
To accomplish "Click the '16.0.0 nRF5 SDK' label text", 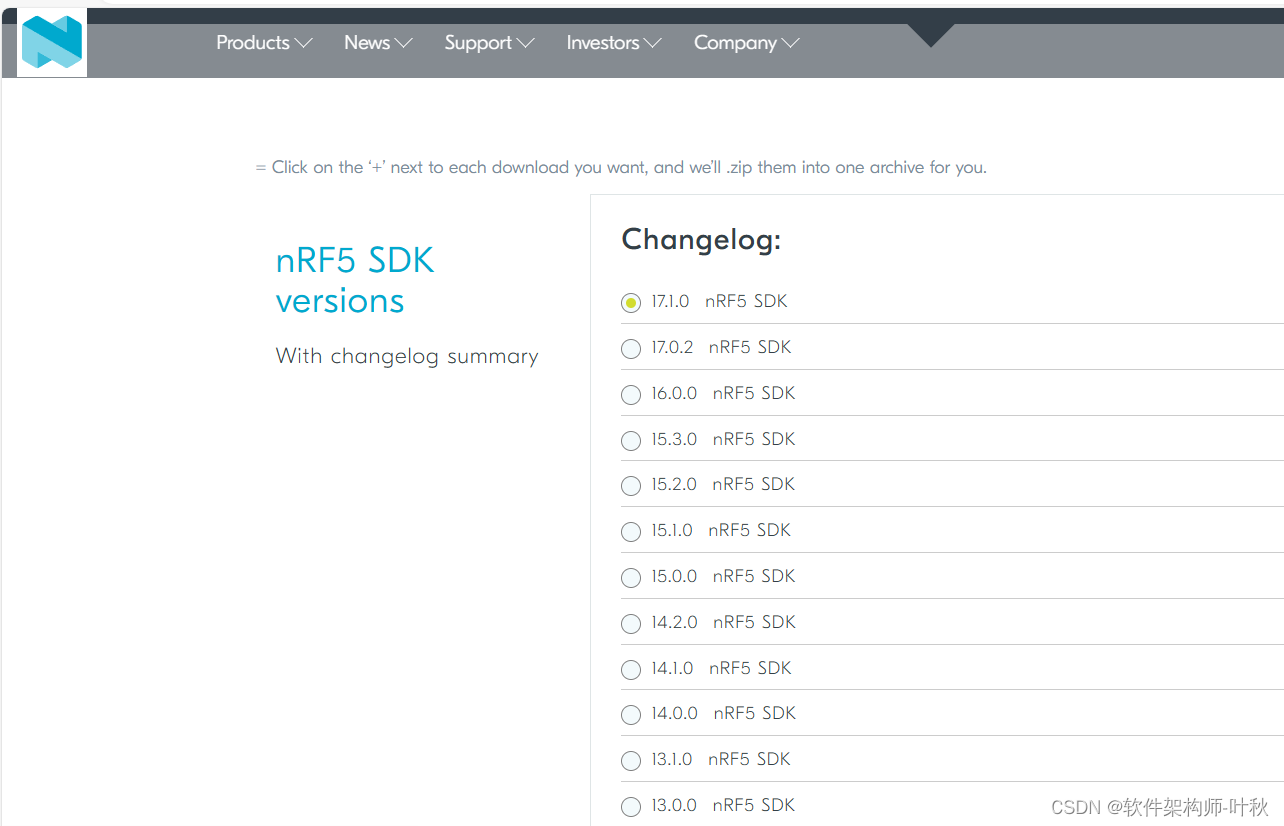I will (724, 393).
